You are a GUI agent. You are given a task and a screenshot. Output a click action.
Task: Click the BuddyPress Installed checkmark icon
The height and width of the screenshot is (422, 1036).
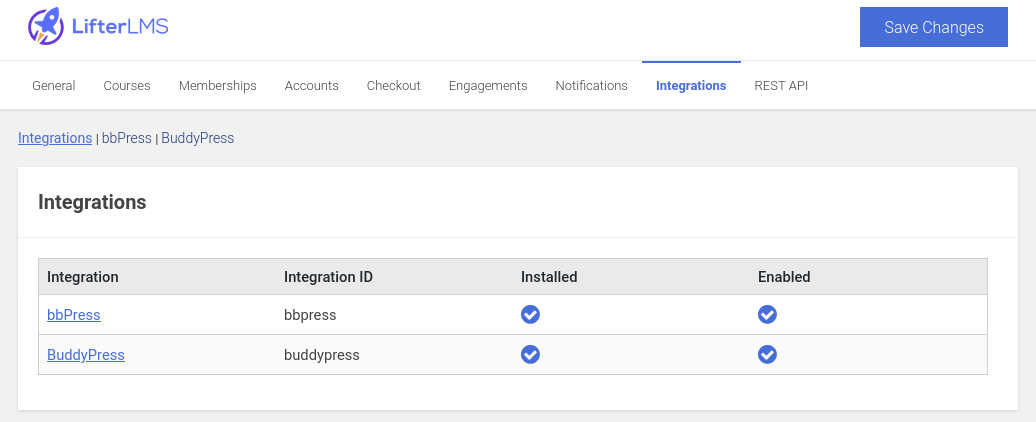tap(530, 354)
